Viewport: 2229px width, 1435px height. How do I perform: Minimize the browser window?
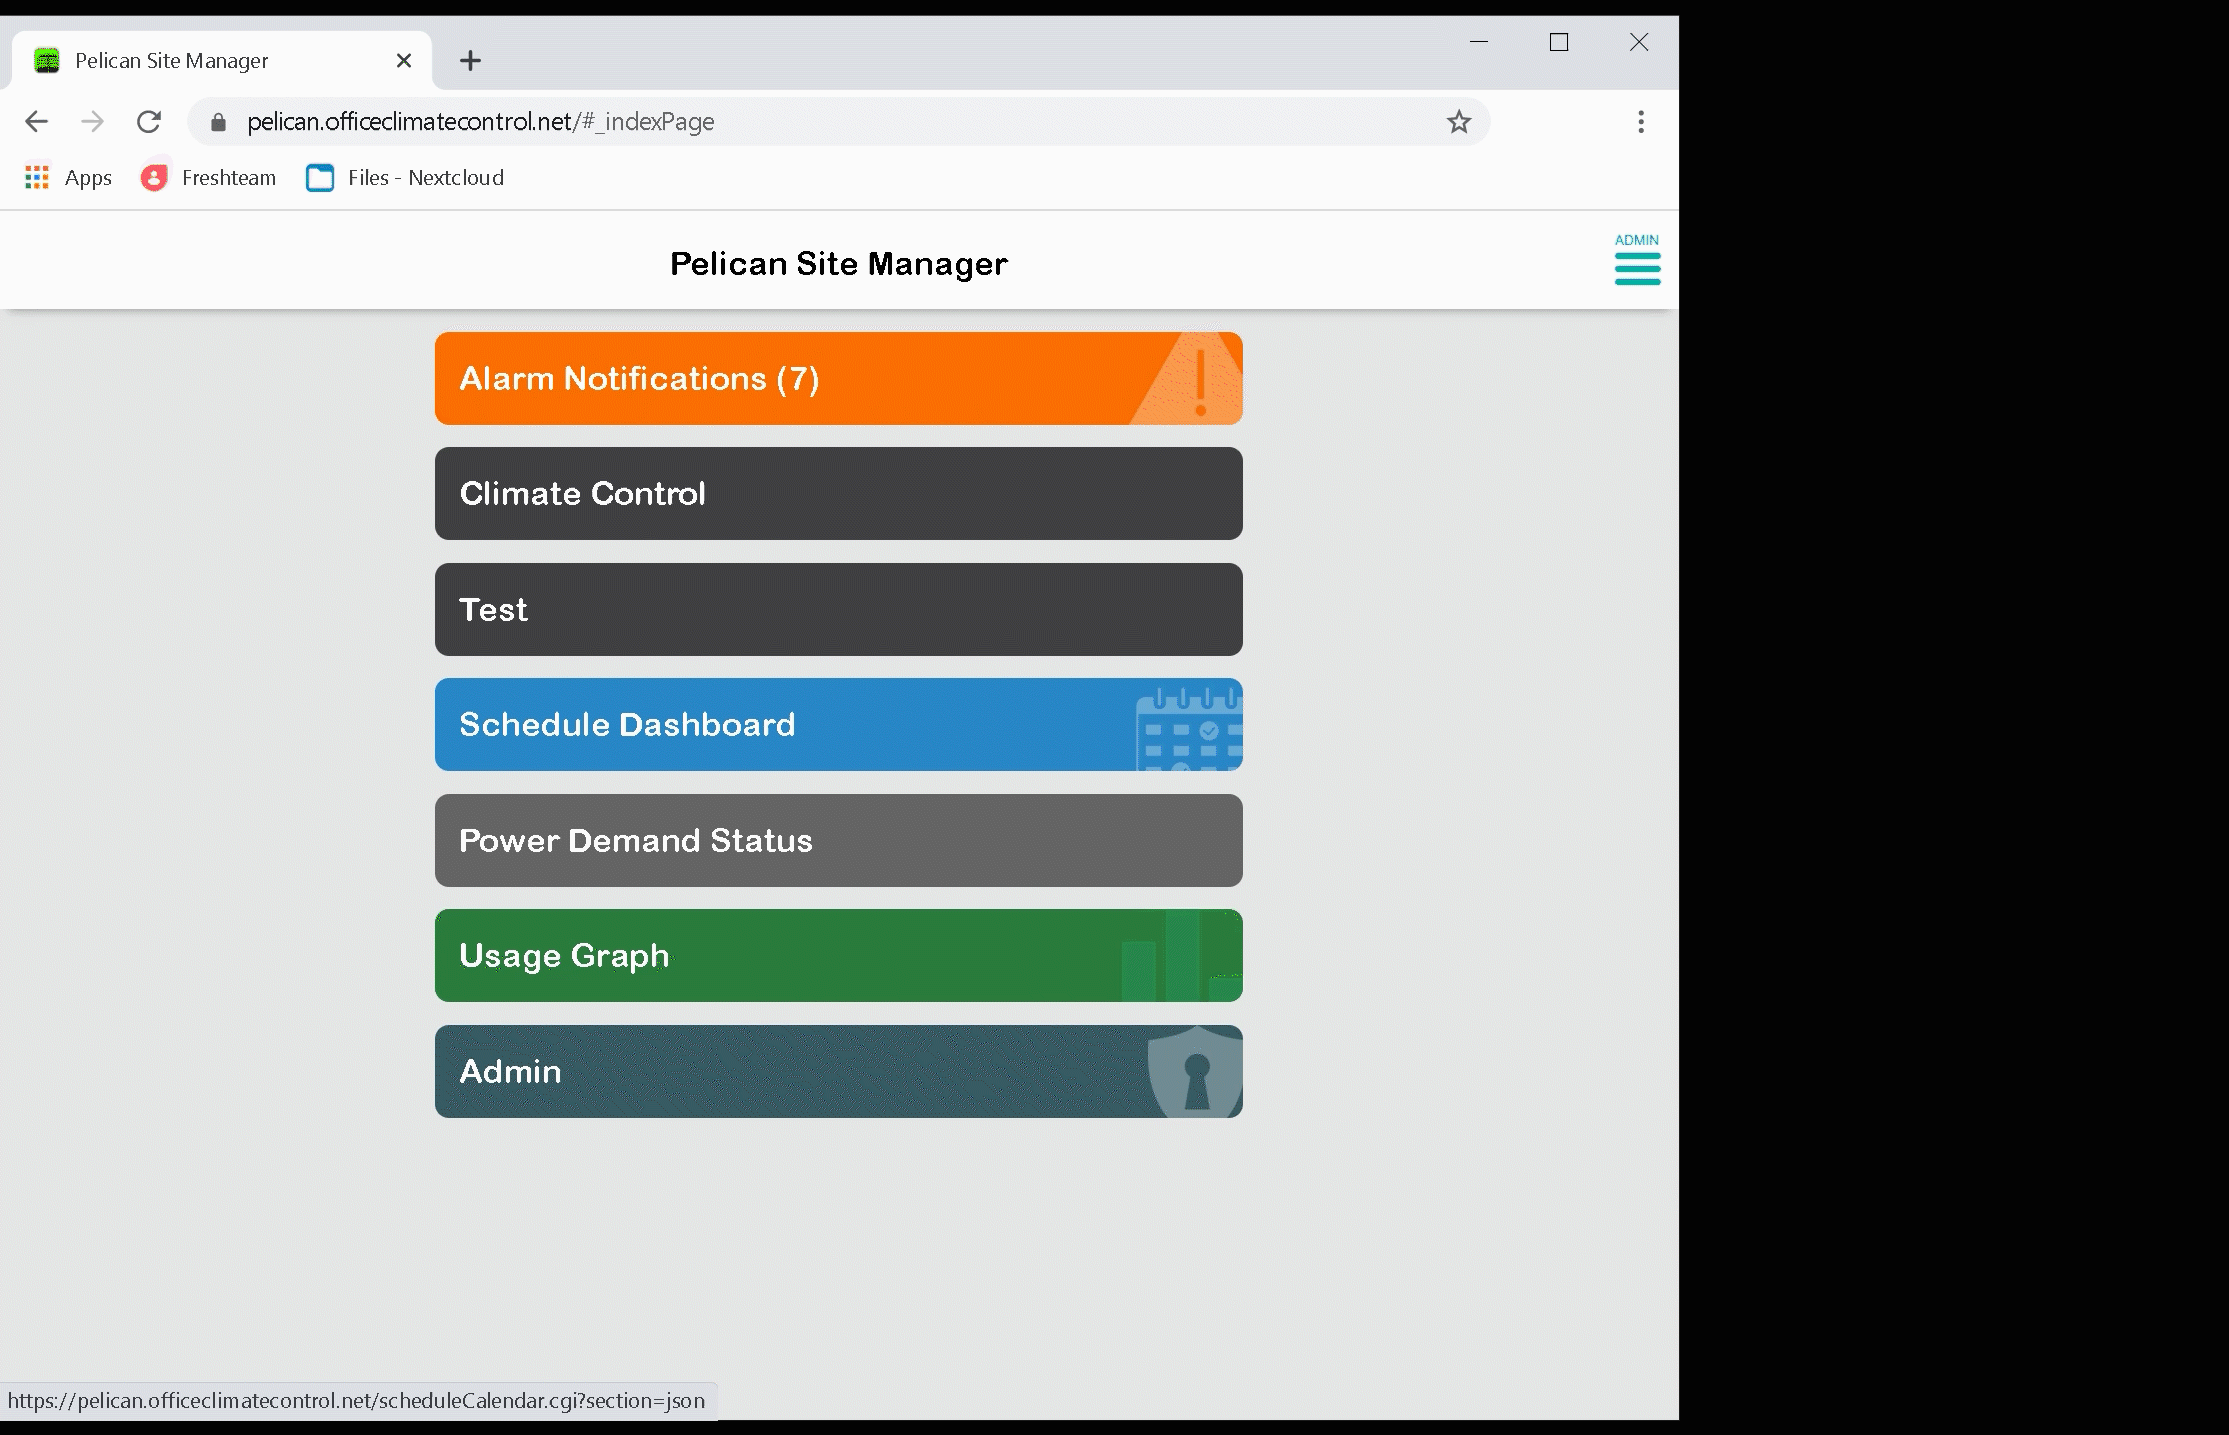click(x=1479, y=42)
